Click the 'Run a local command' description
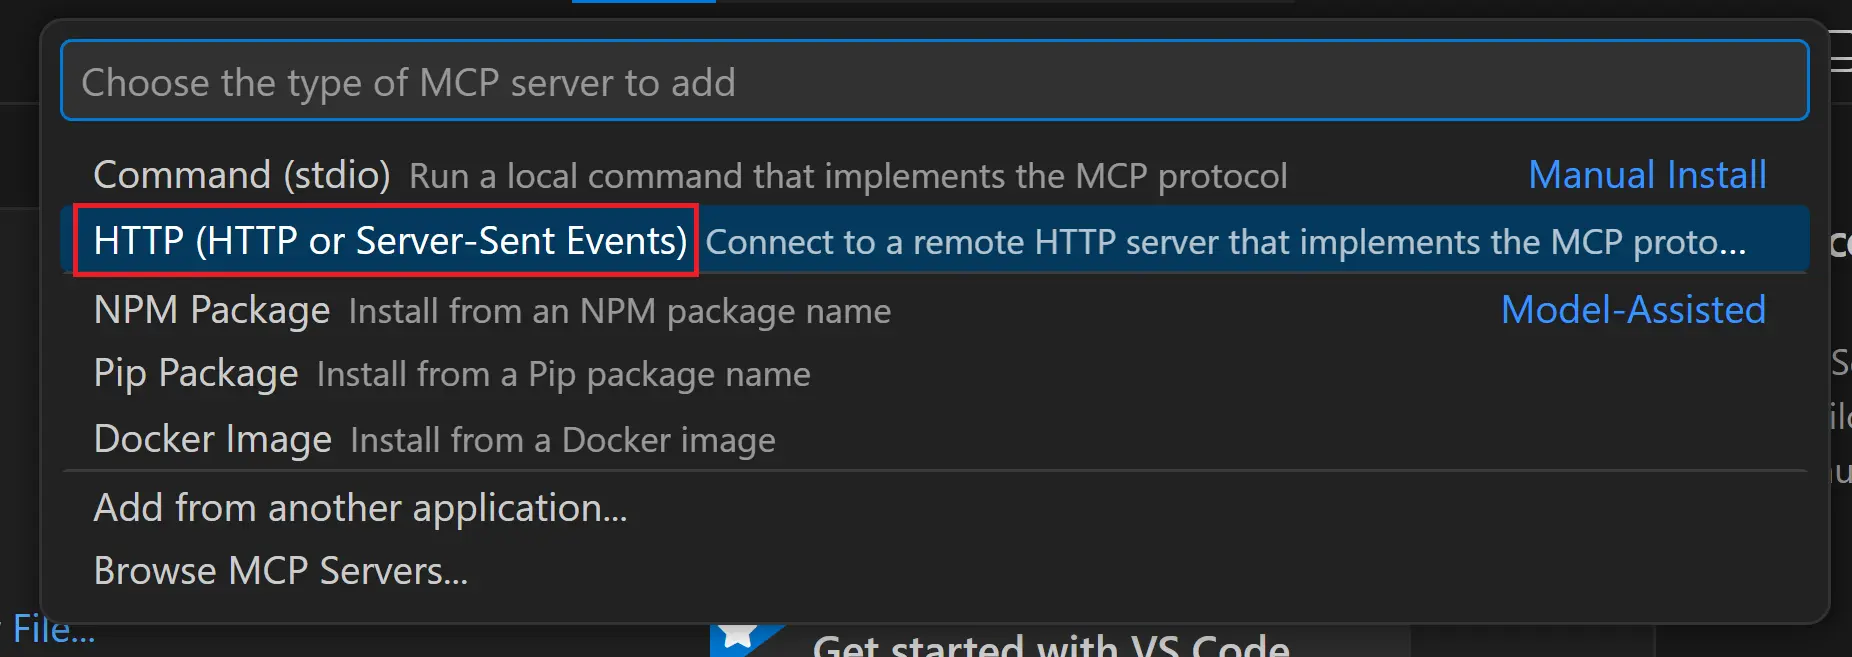Viewport: 1852px width, 657px height. coord(848,177)
